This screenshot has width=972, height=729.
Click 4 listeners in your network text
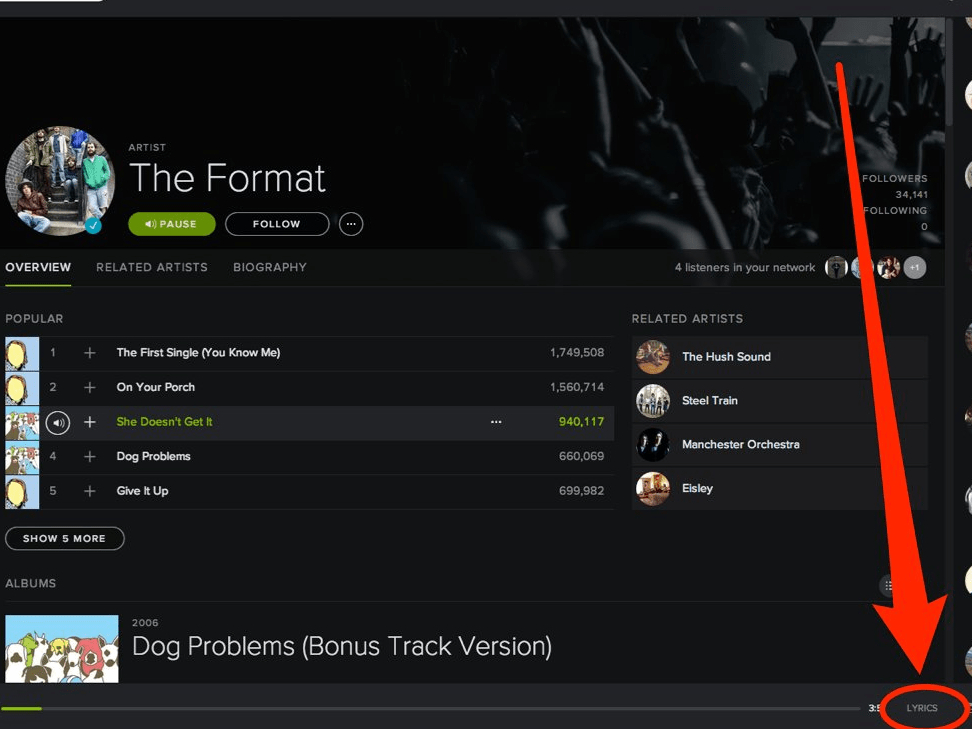tap(745, 268)
